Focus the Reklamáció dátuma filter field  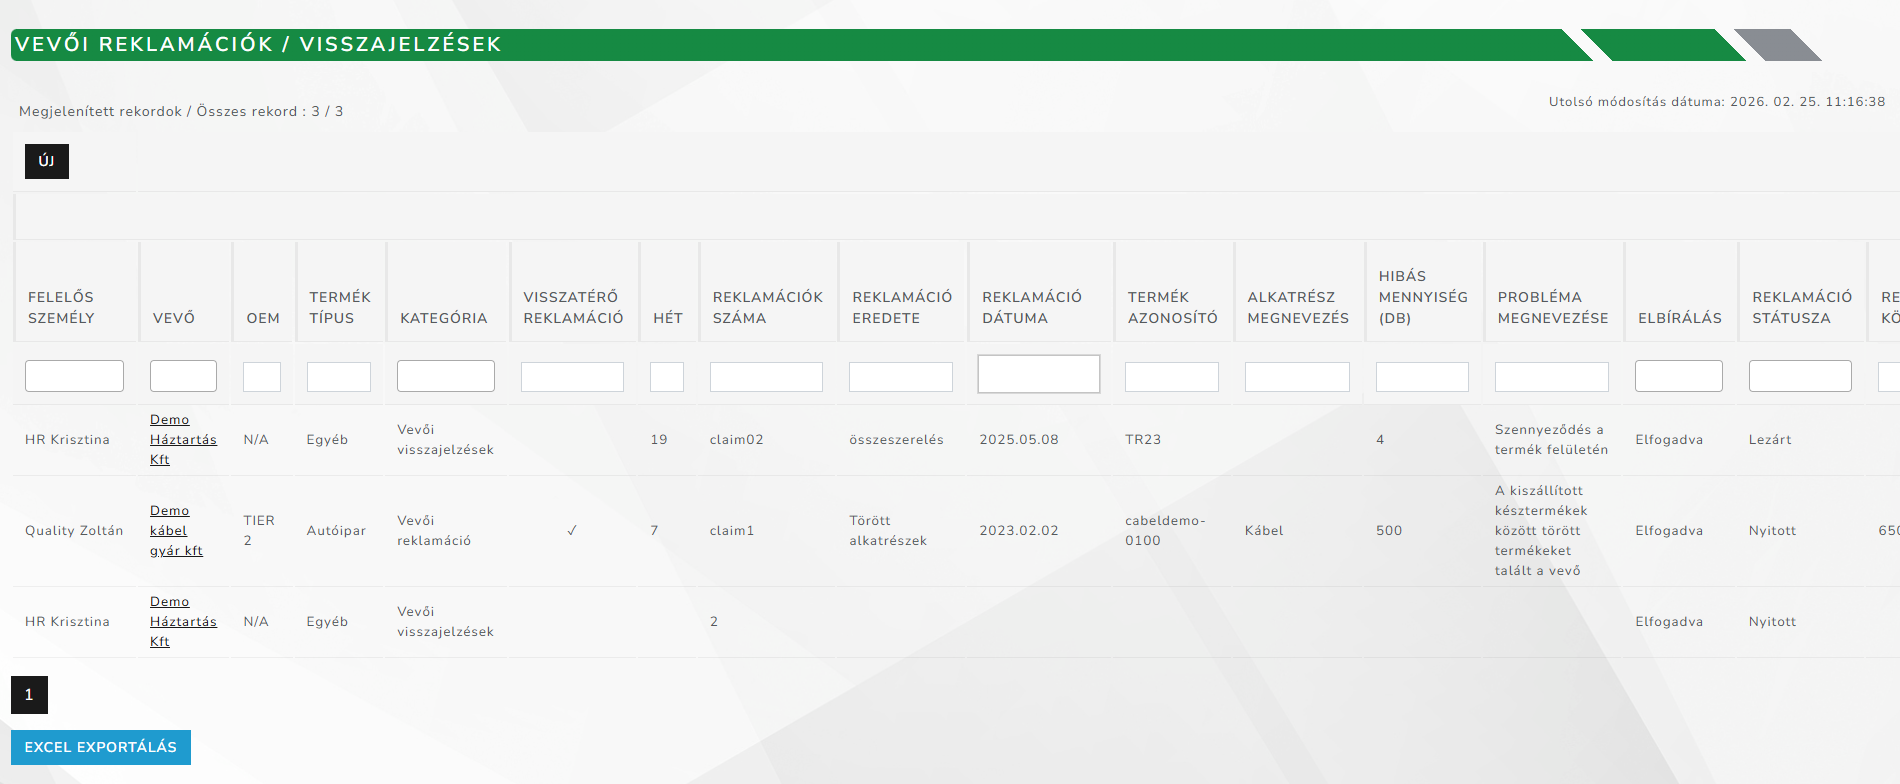(1038, 374)
